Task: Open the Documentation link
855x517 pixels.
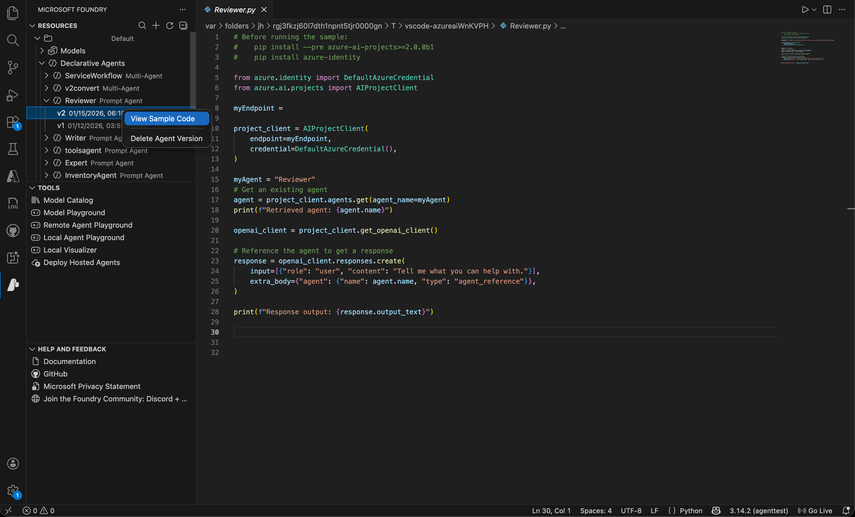Action: 69,362
